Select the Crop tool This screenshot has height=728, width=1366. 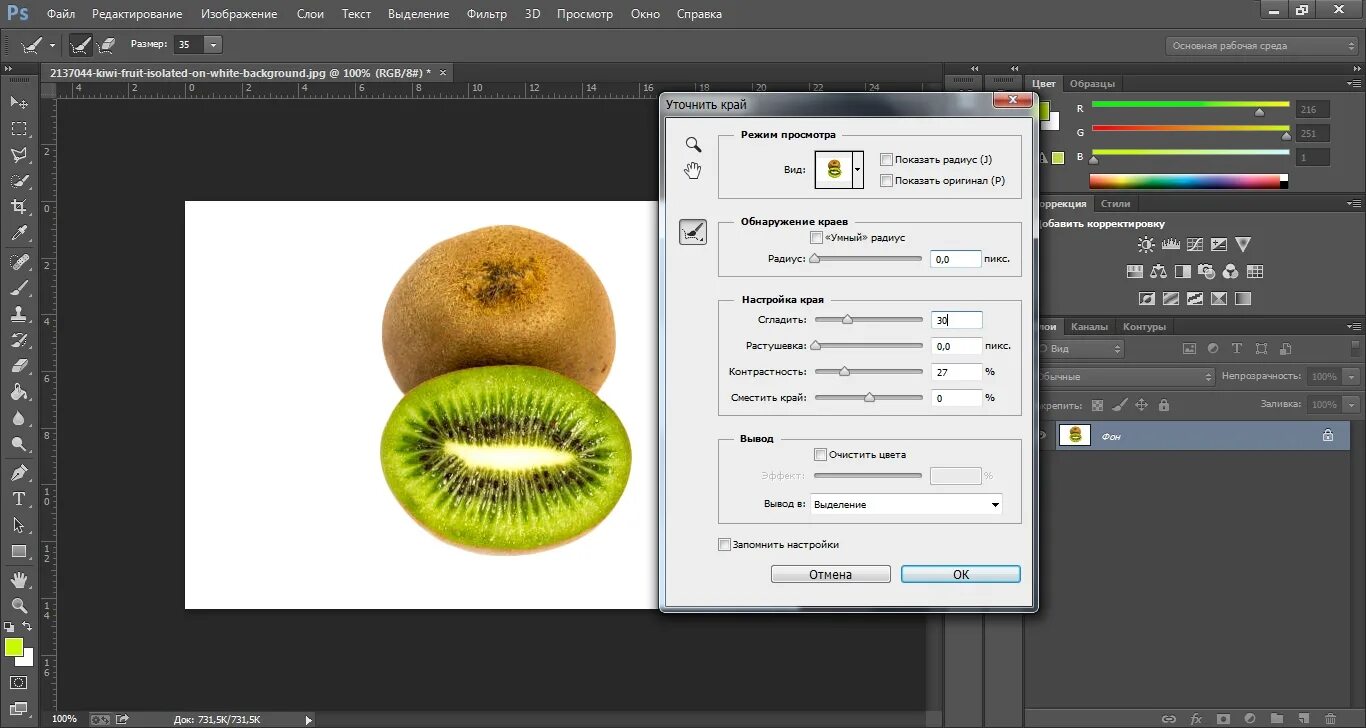tap(19, 207)
